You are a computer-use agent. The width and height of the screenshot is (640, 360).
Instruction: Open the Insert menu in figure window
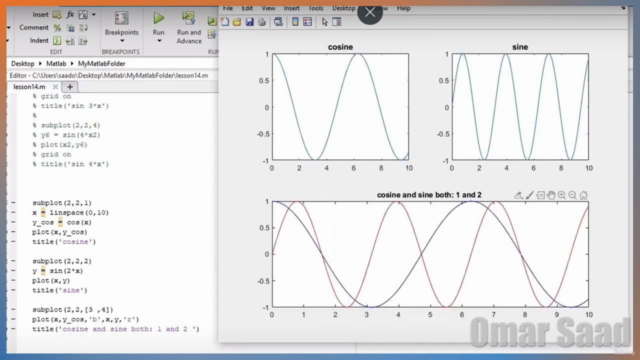(x=291, y=8)
